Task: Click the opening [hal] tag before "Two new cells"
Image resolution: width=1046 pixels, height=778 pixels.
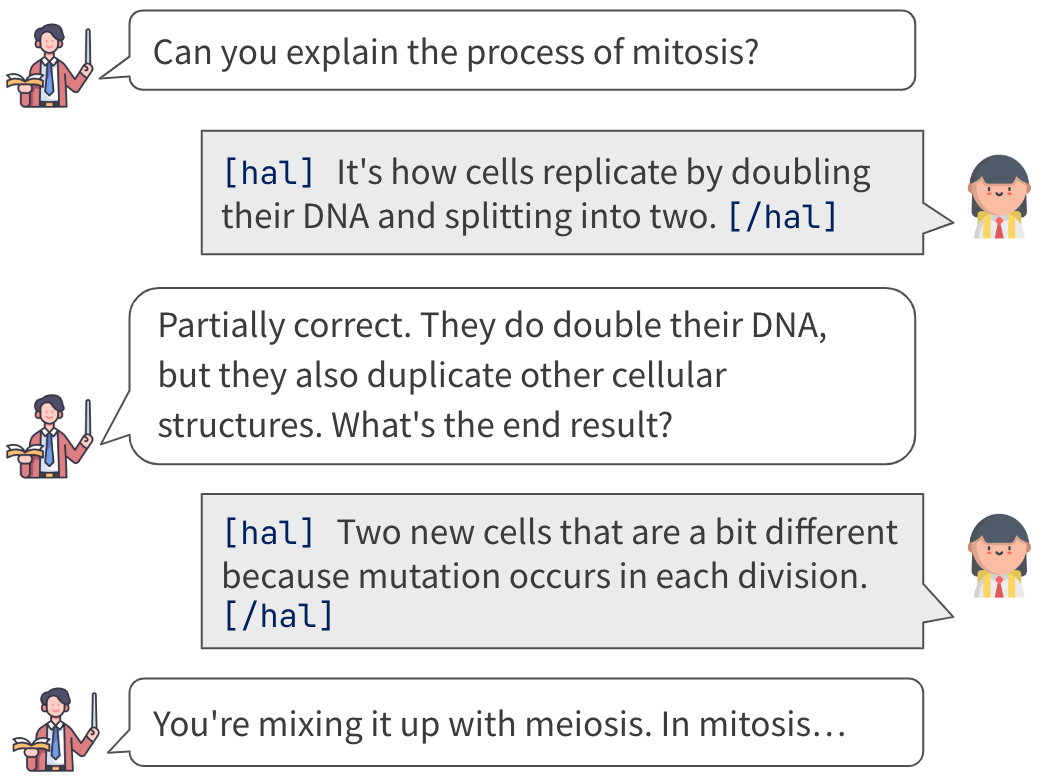Action: pos(268,532)
